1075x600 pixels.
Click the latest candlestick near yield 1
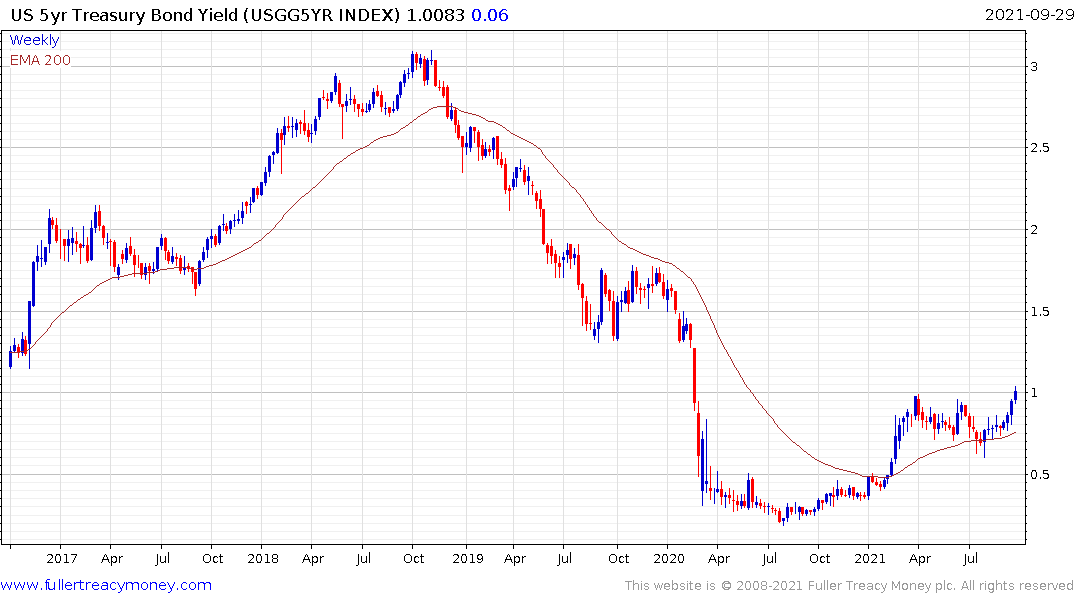click(1015, 394)
